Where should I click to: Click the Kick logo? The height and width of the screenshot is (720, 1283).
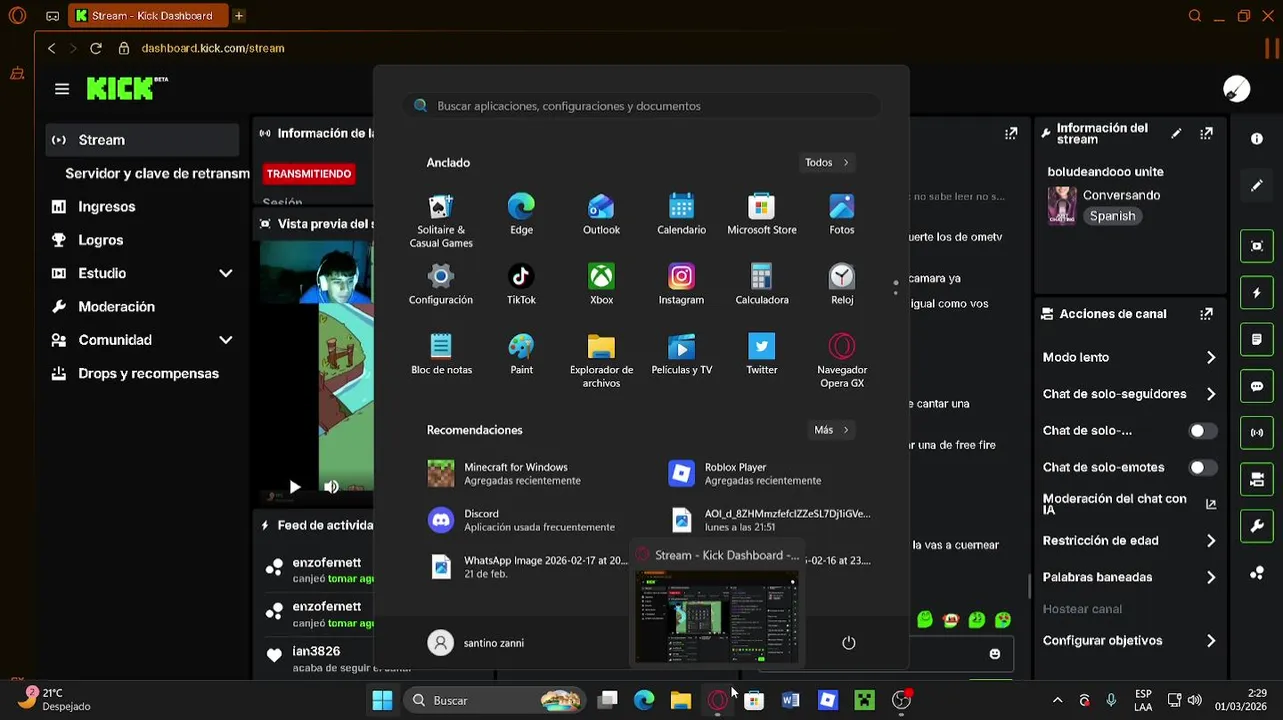(x=127, y=88)
